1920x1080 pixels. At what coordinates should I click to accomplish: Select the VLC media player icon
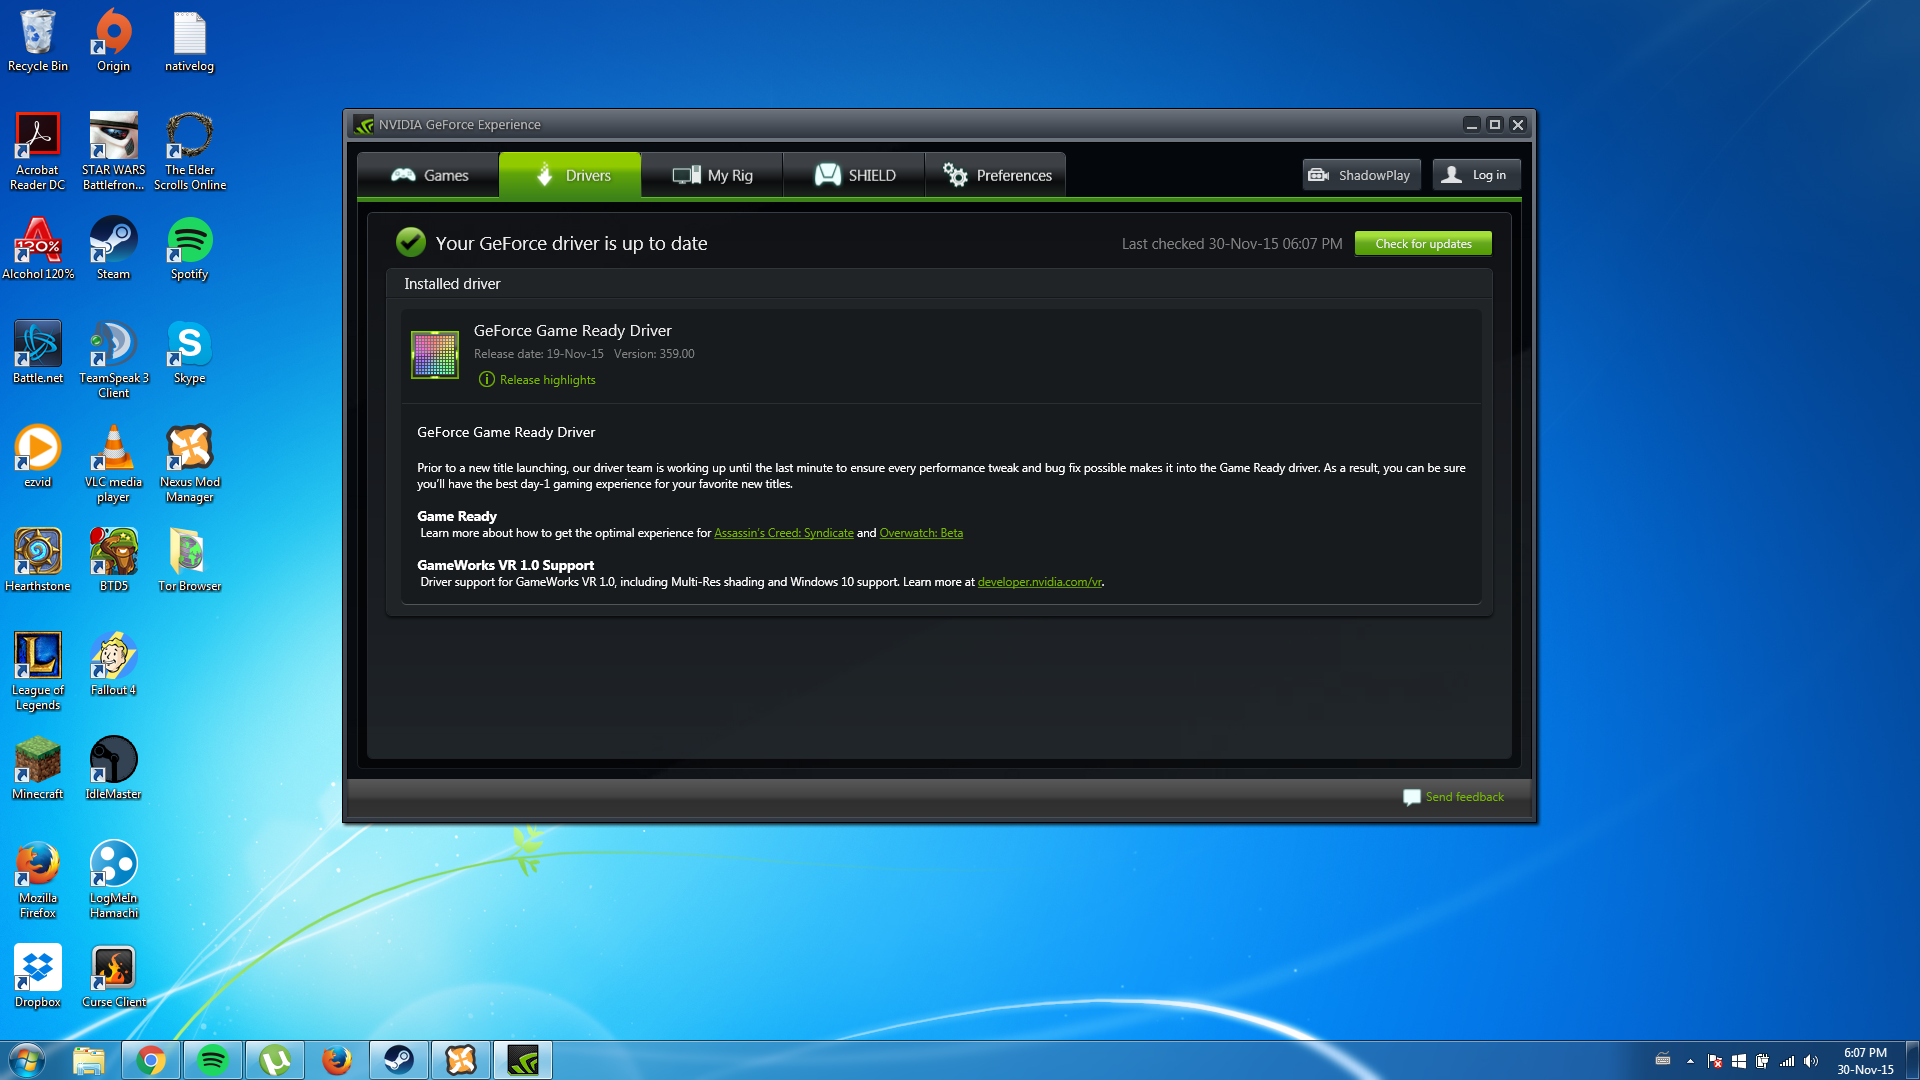(113, 463)
